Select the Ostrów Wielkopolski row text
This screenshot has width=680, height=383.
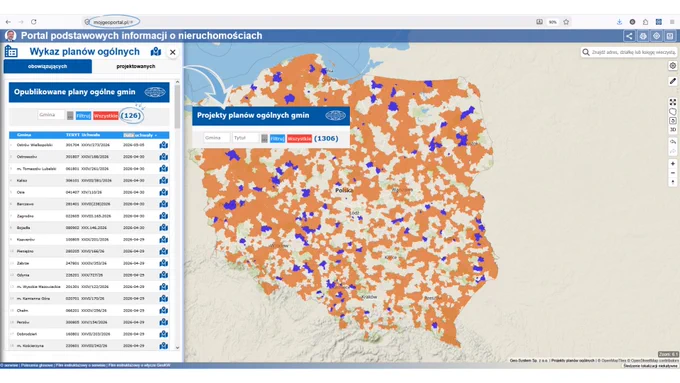[x=35, y=145]
